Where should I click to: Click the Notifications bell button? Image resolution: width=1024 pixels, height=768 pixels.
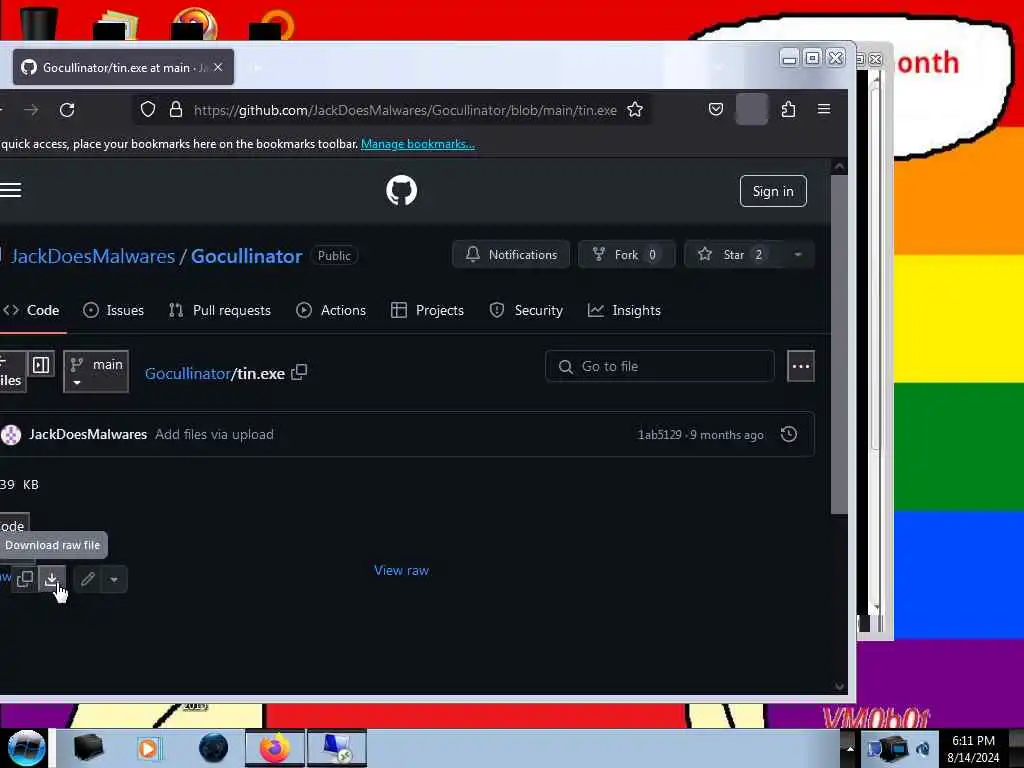pos(511,255)
